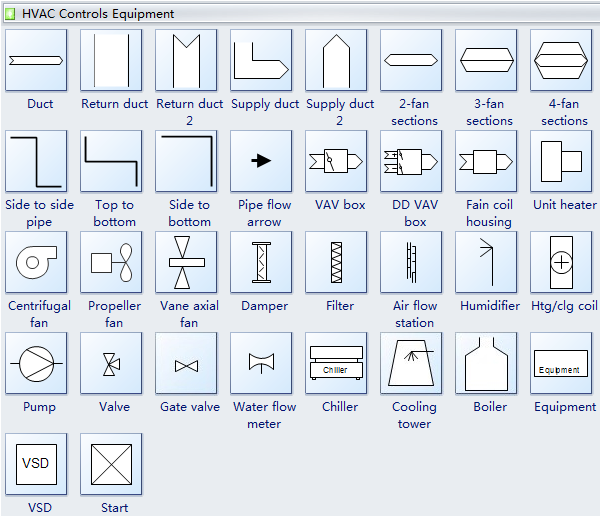The image size is (600, 517).
Task: Choose the Propeller fan symbol
Action: point(111,262)
